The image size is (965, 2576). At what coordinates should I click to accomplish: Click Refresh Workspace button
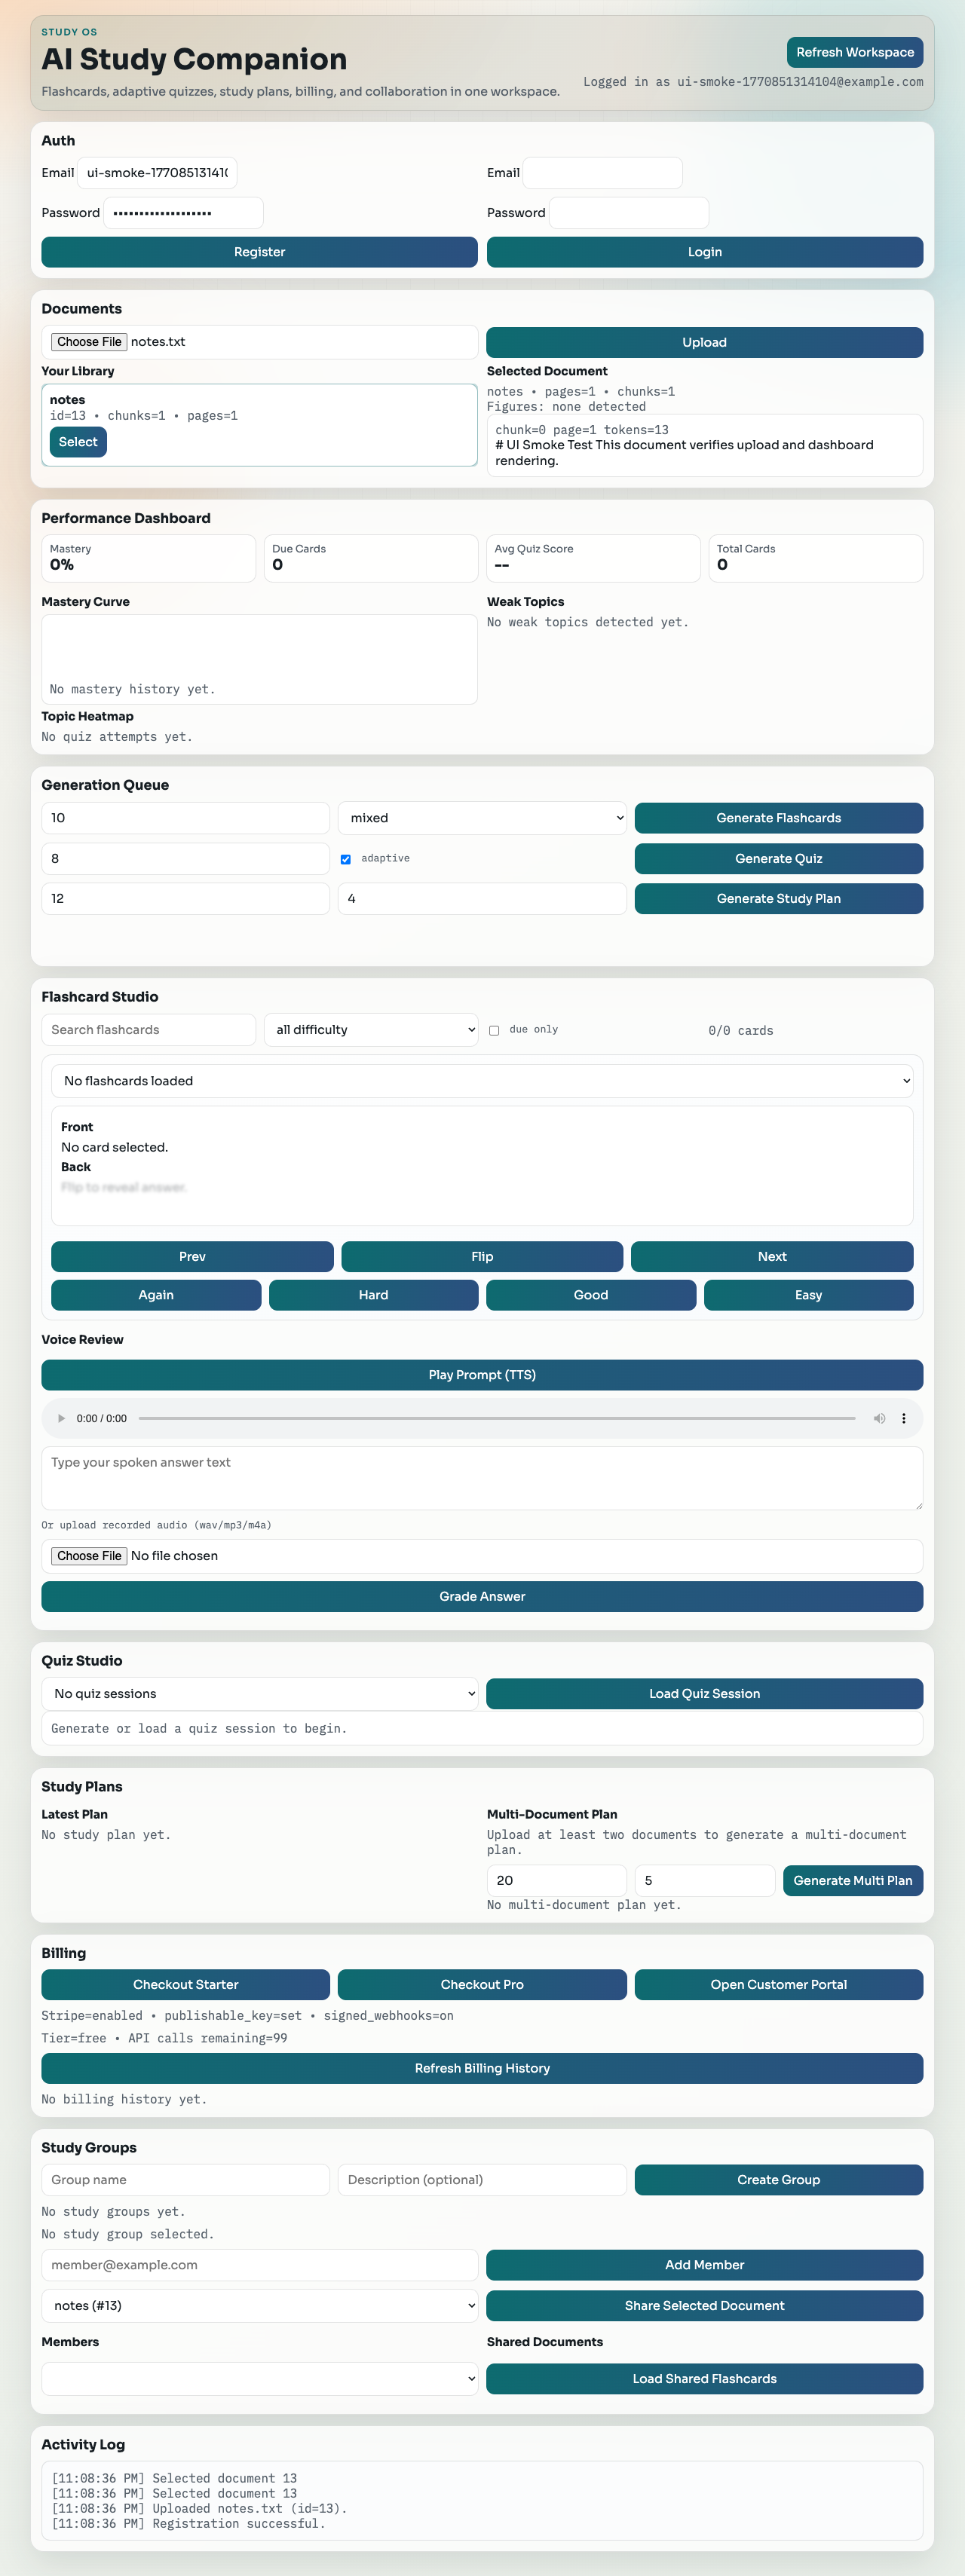click(855, 52)
